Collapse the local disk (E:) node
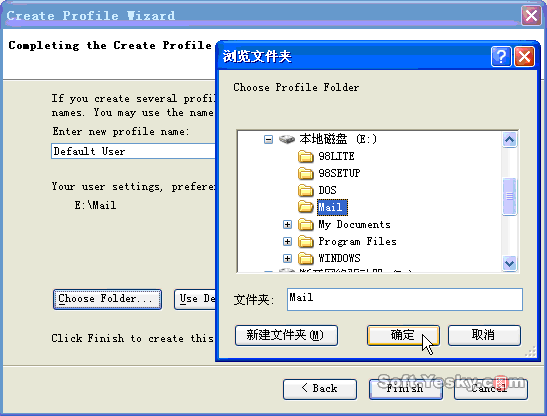This screenshot has width=547, height=416. click(268, 140)
